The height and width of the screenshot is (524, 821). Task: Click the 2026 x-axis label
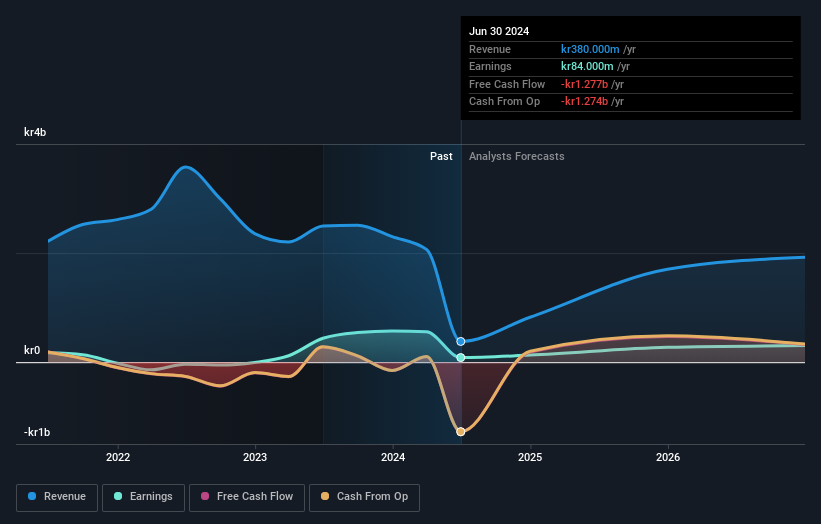668,458
